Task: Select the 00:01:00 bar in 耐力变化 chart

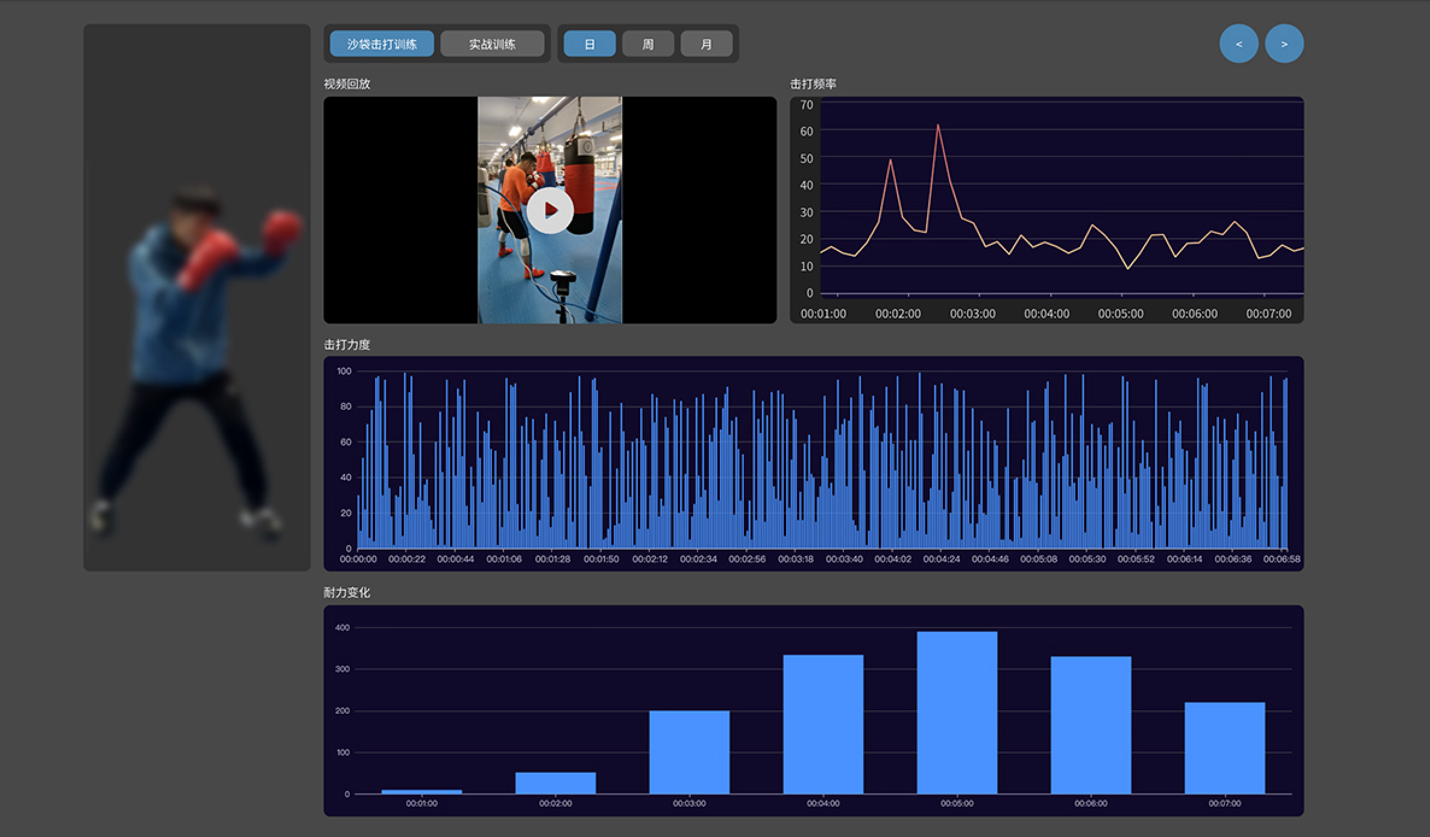Action: pos(422,791)
